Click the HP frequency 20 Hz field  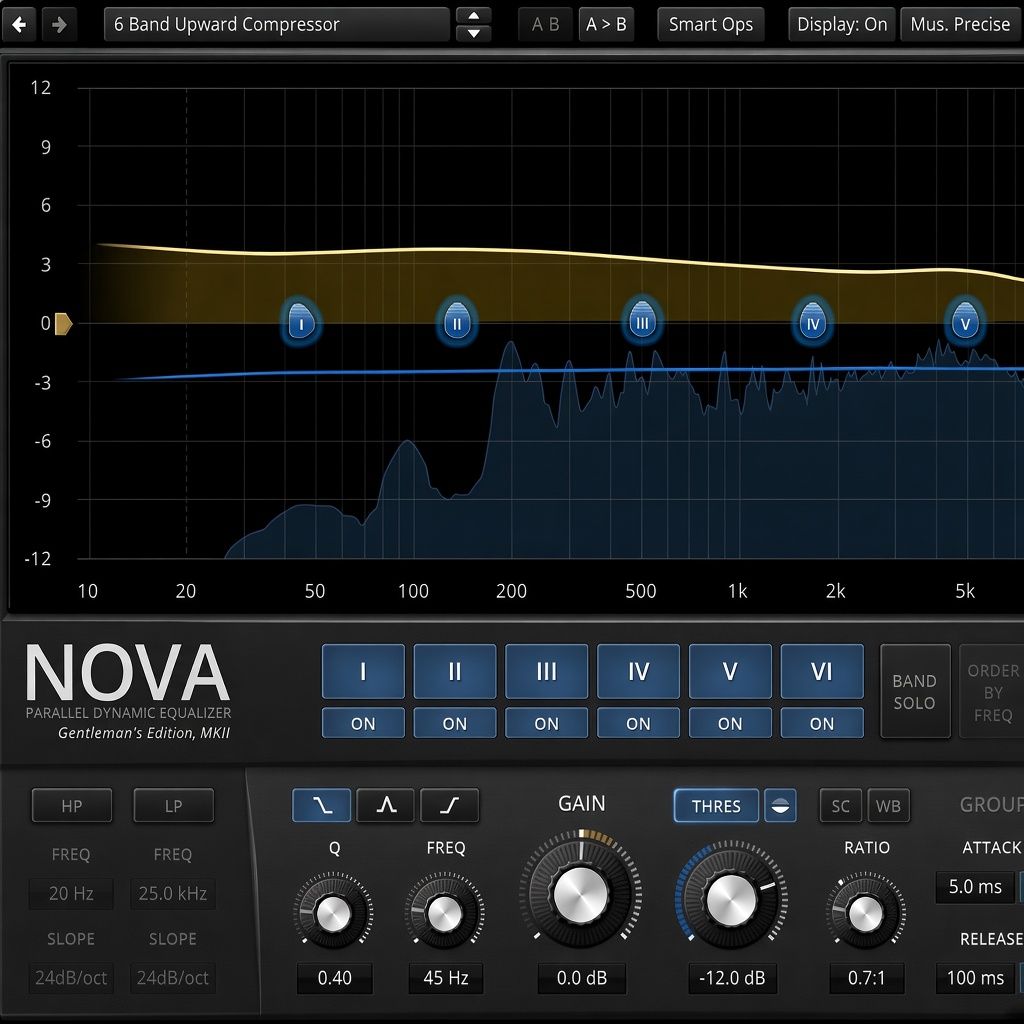71,893
